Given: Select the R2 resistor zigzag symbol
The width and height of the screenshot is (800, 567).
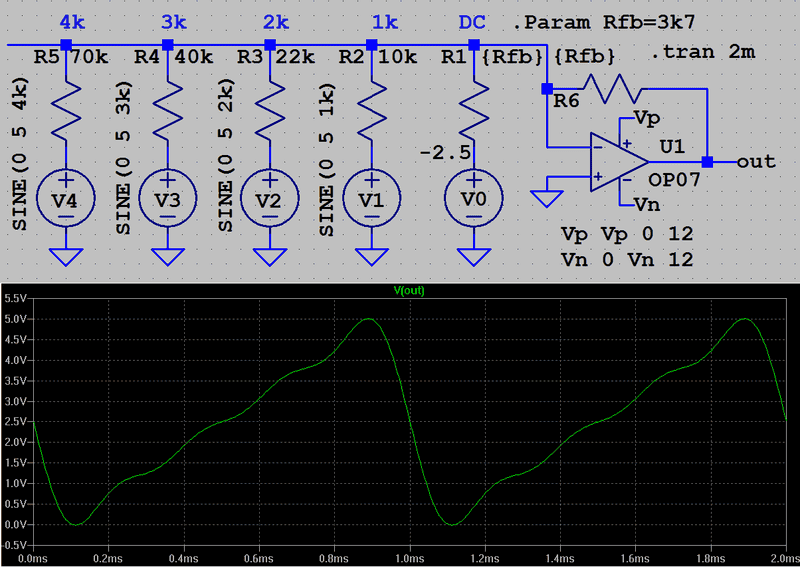Looking at the screenshot, I should tap(371, 111).
